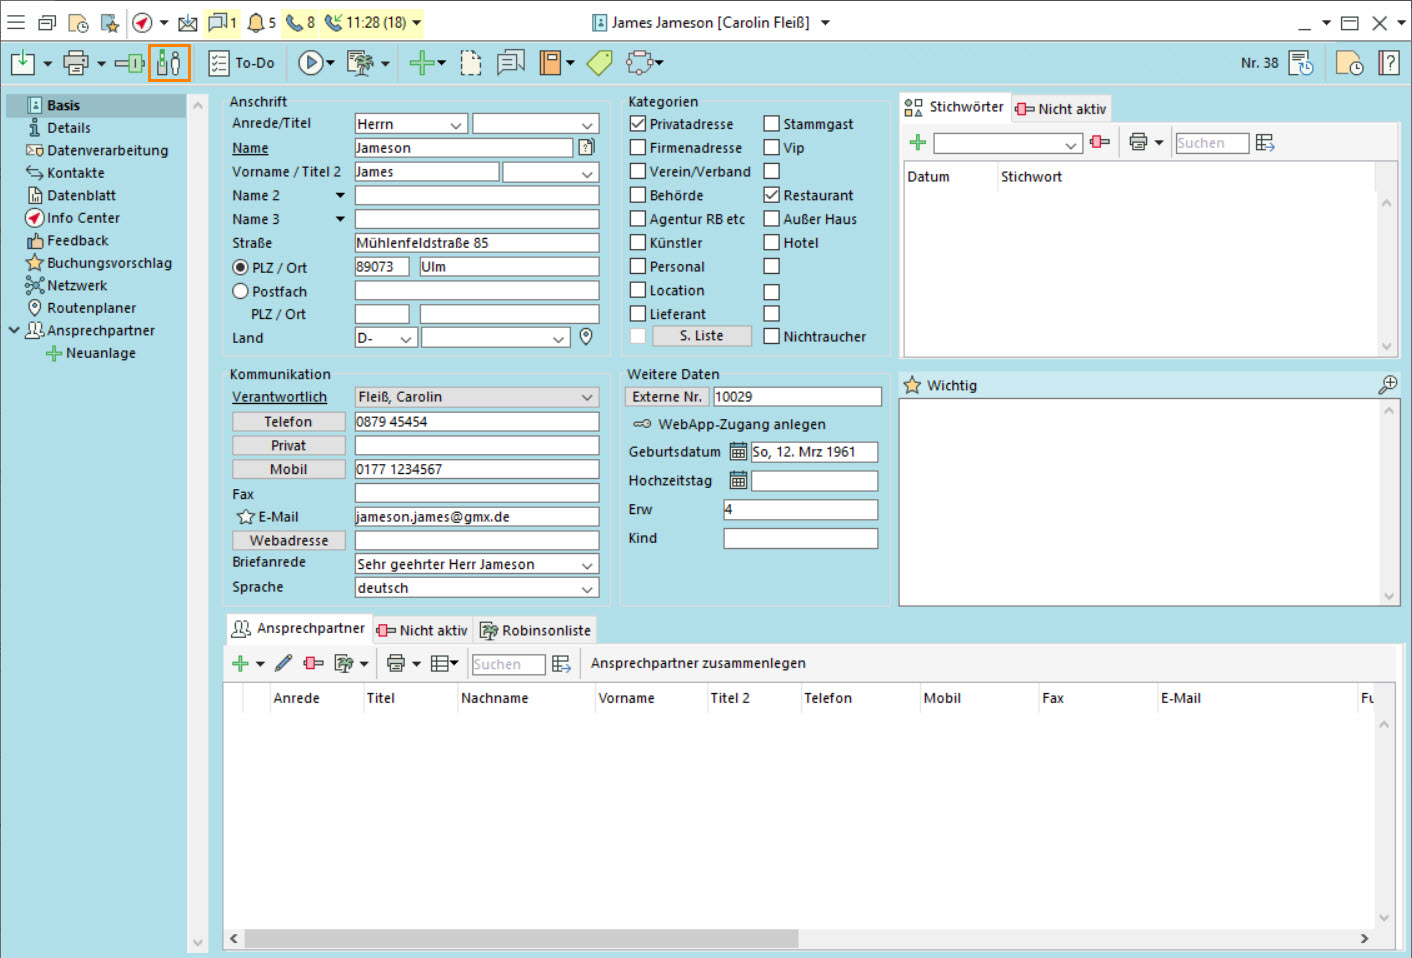Open the Geburtsdatum calendar picker

(738, 452)
